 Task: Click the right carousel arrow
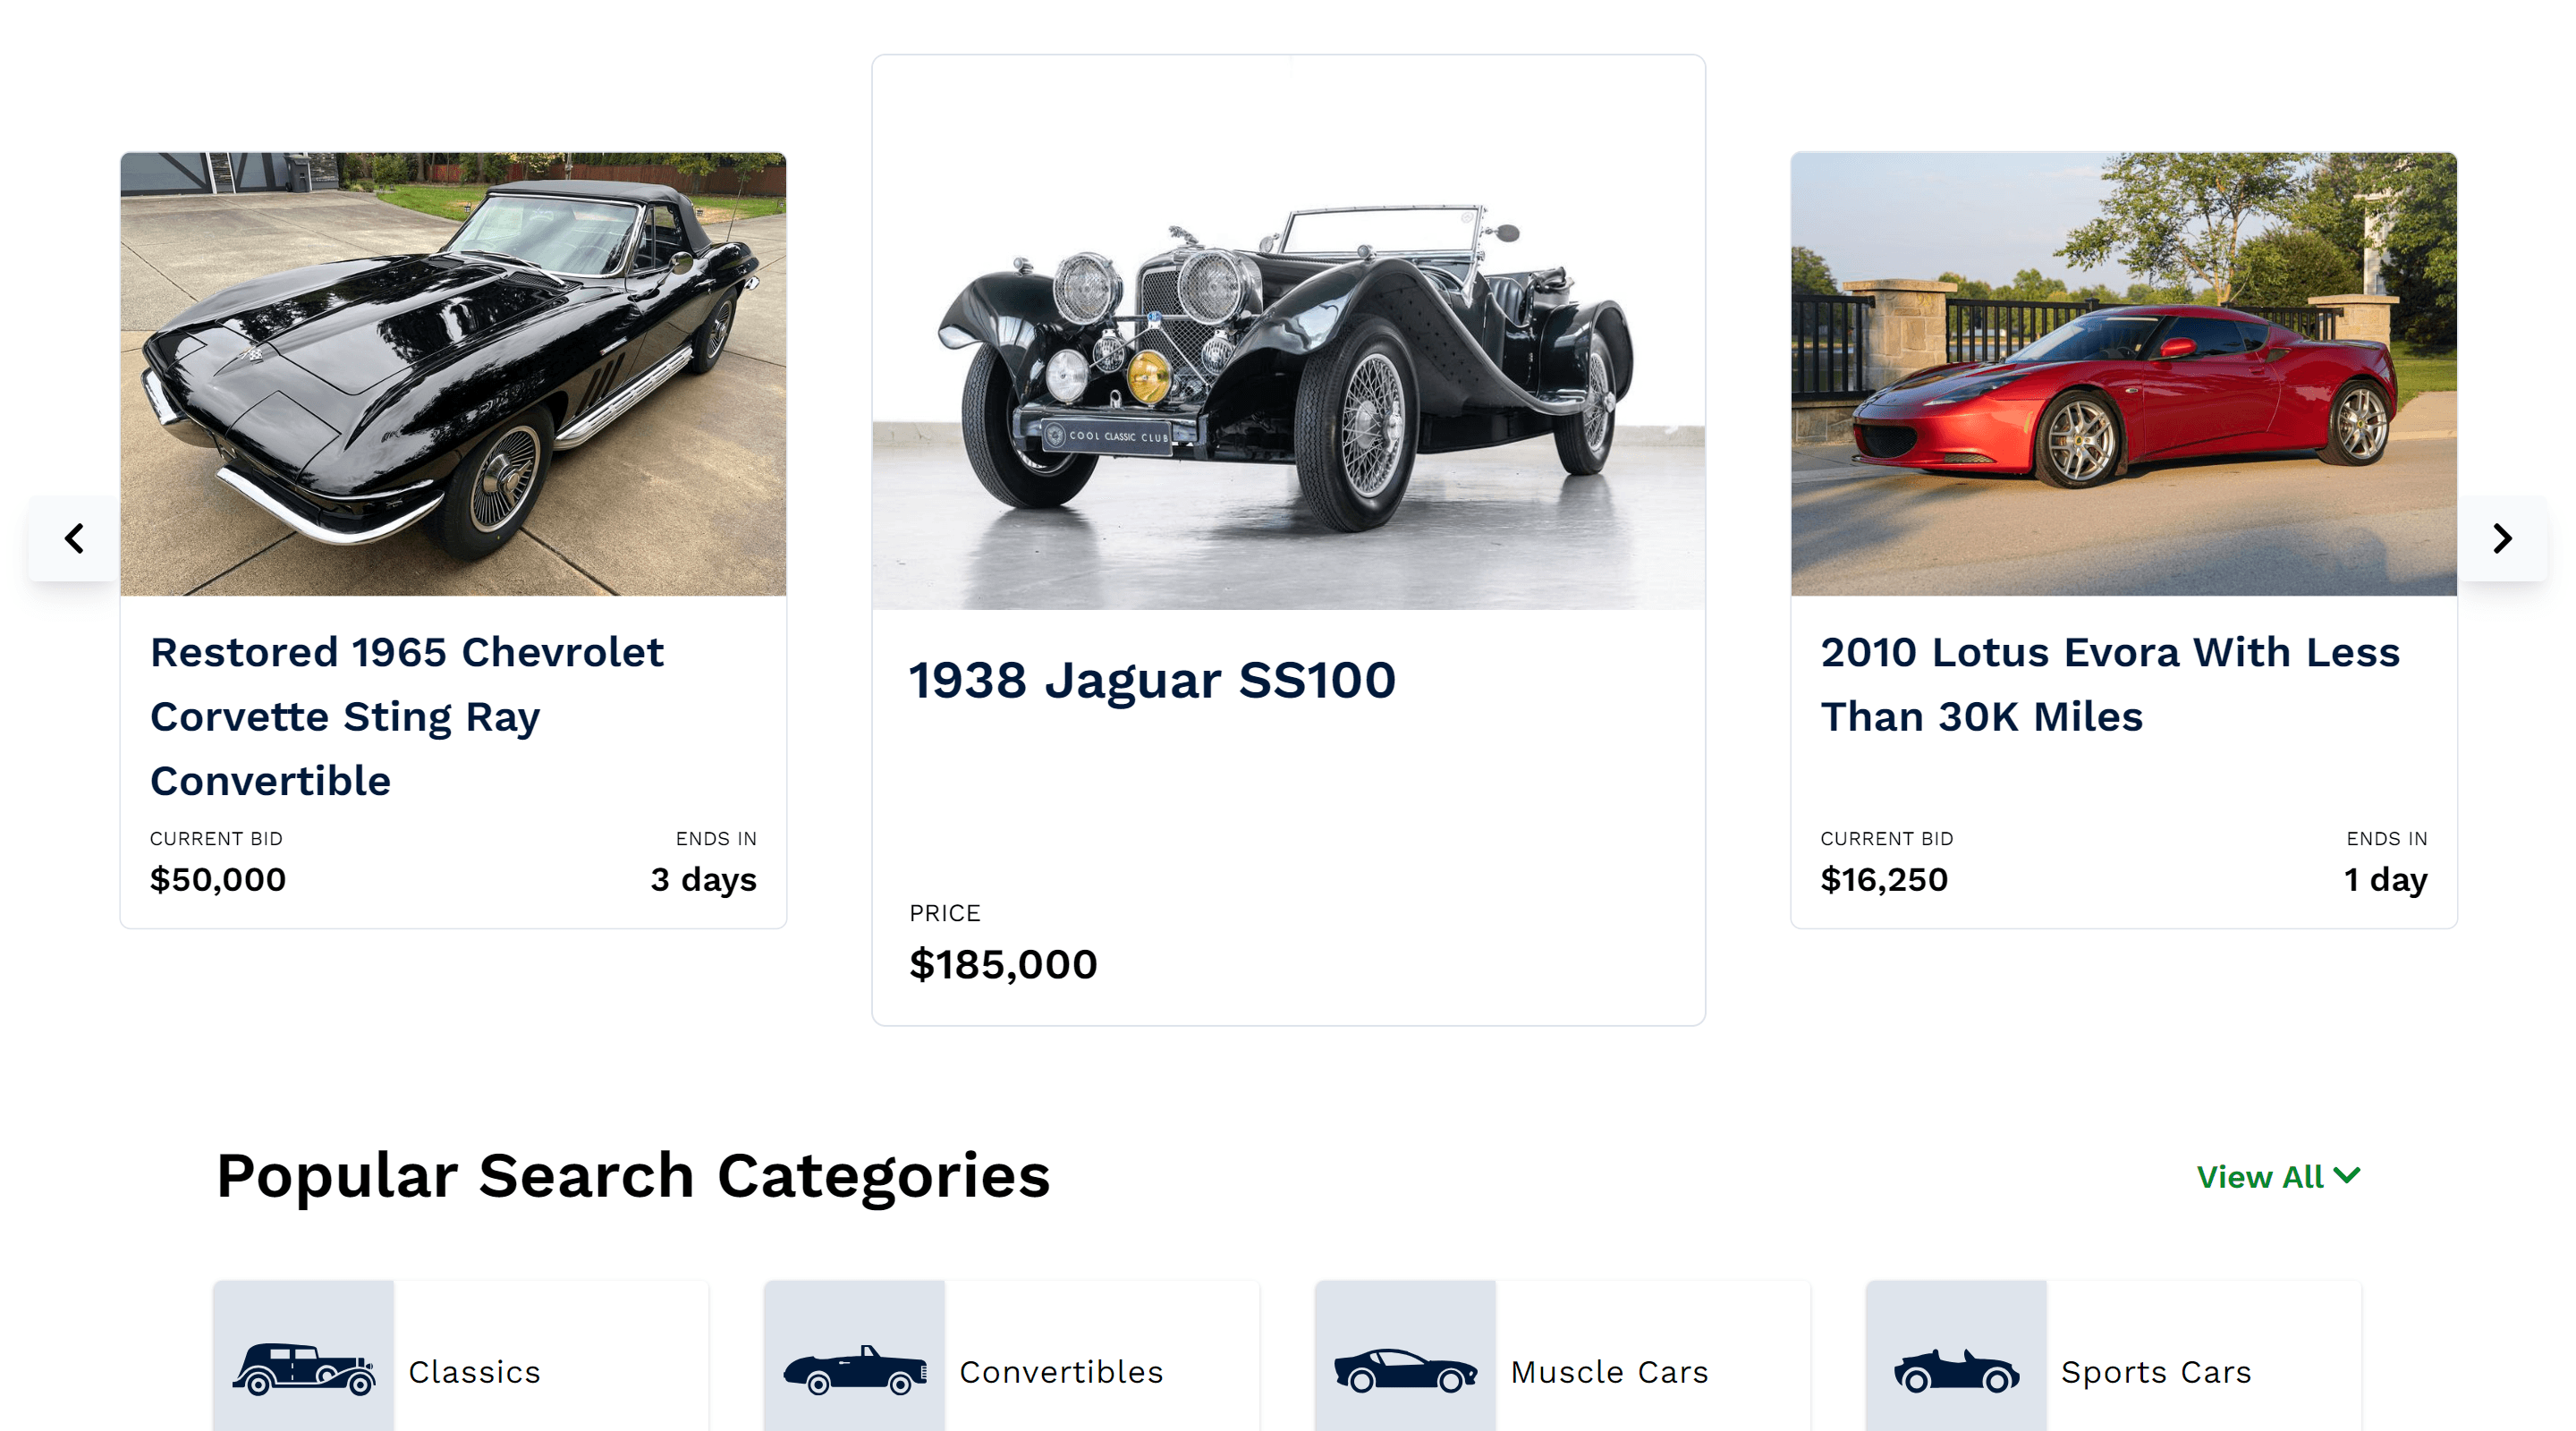coord(2503,538)
